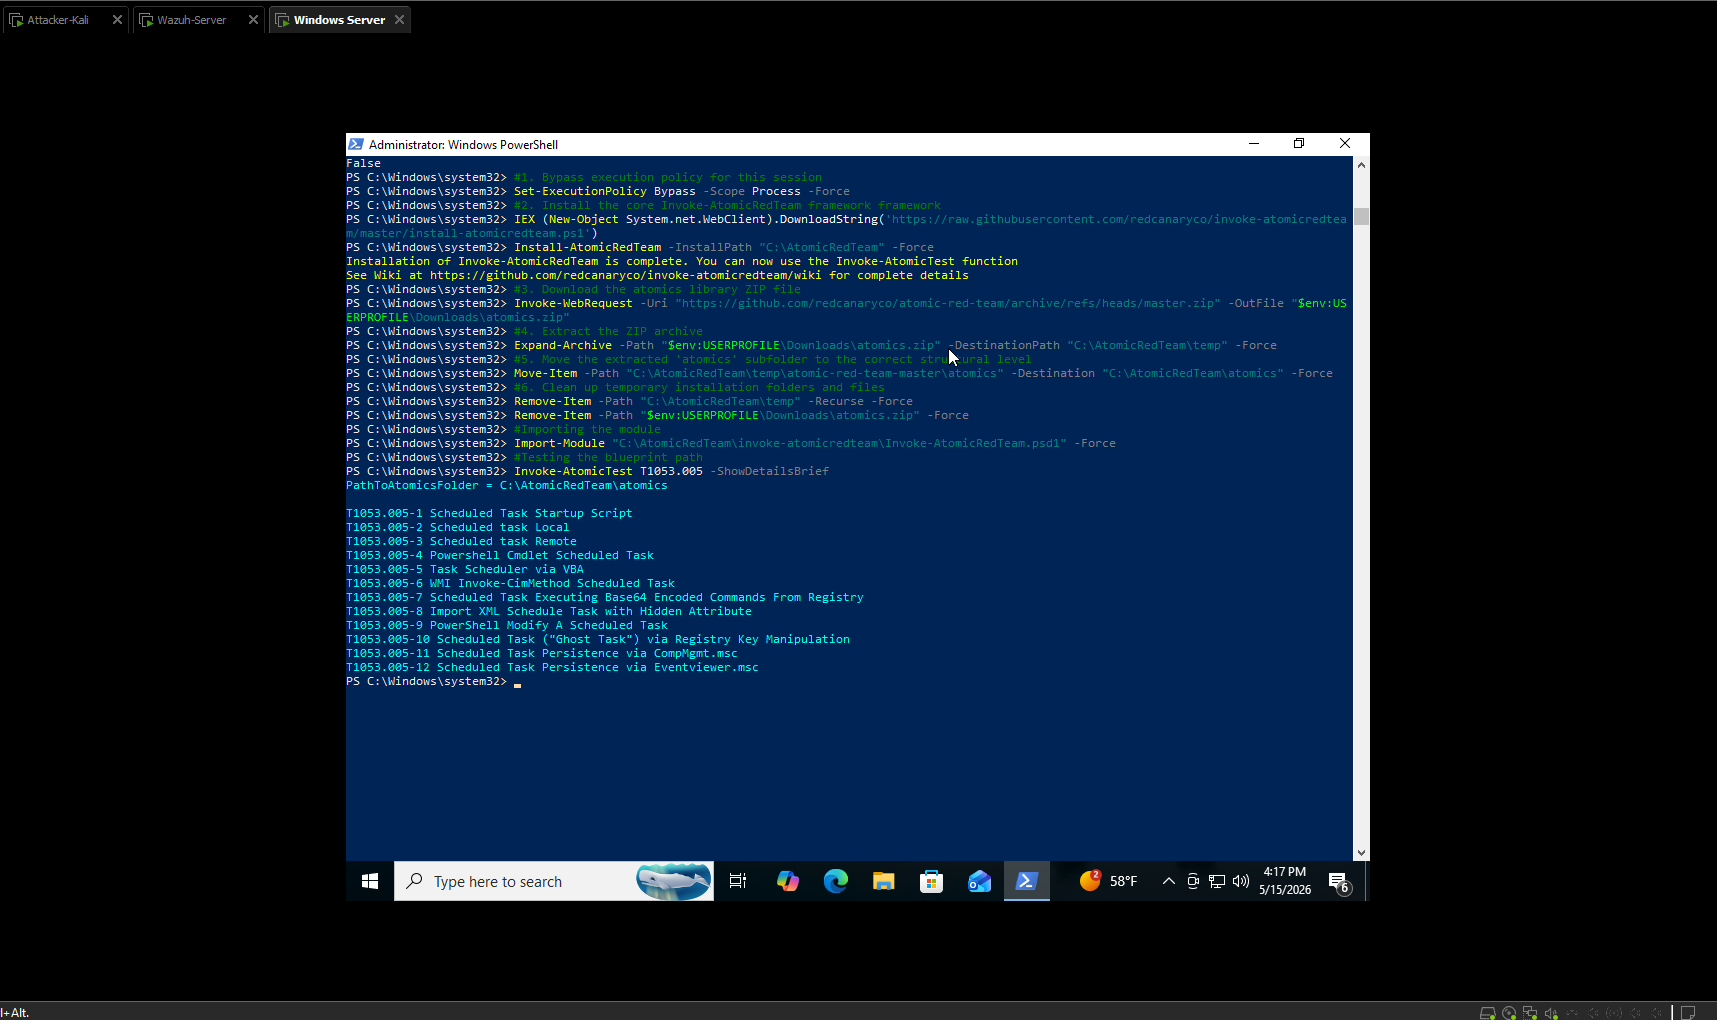The width and height of the screenshot is (1717, 1020).
Task: Open Microsoft Edge from the taskbar
Action: 836,881
